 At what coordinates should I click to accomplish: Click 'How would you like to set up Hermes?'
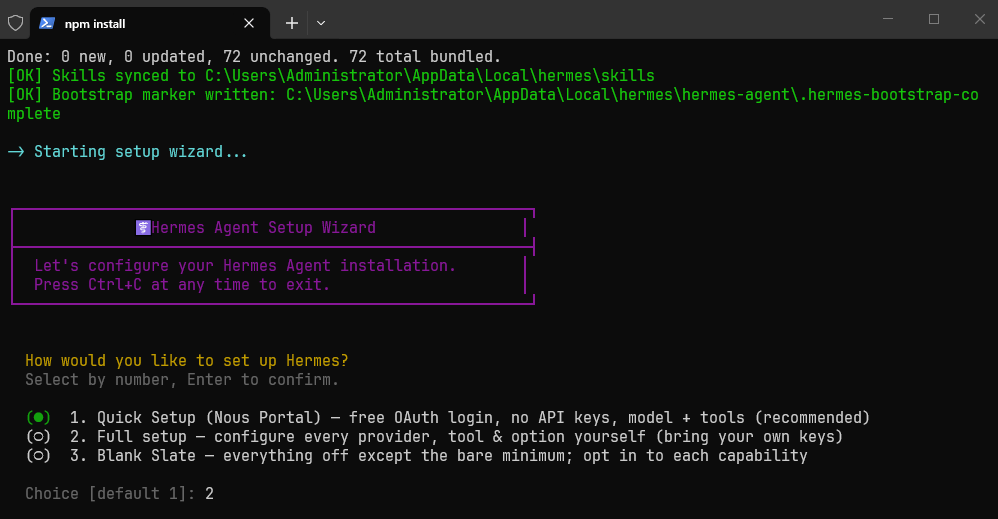click(187, 360)
